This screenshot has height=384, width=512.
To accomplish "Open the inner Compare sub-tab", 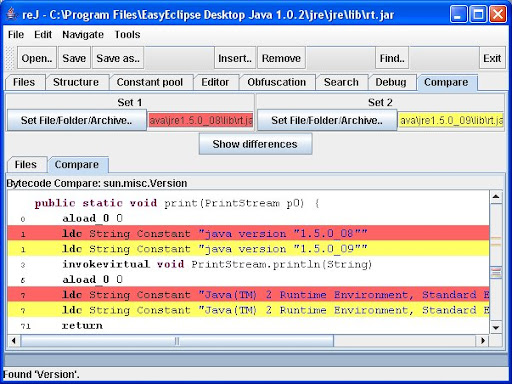I will tap(77, 165).
